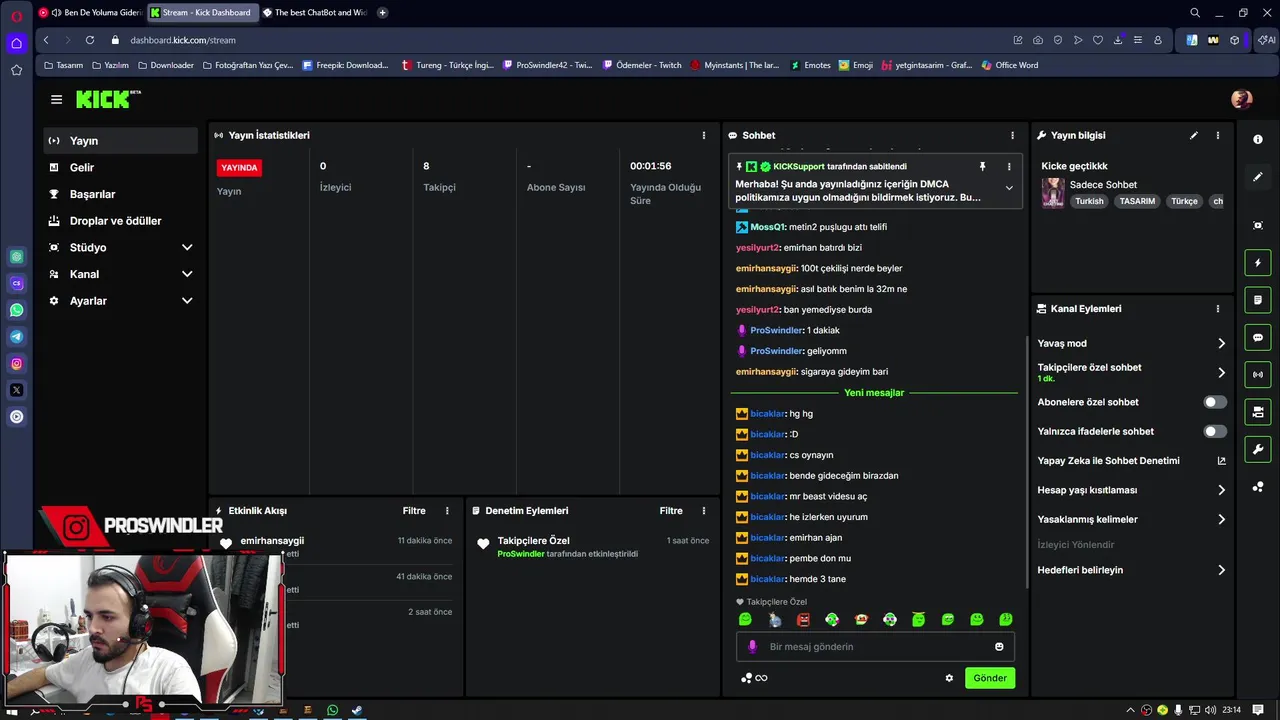1280x720 pixels.
Task: Open Kanal Eylemleri three-dot menu
Action: tap(1217, 309)
